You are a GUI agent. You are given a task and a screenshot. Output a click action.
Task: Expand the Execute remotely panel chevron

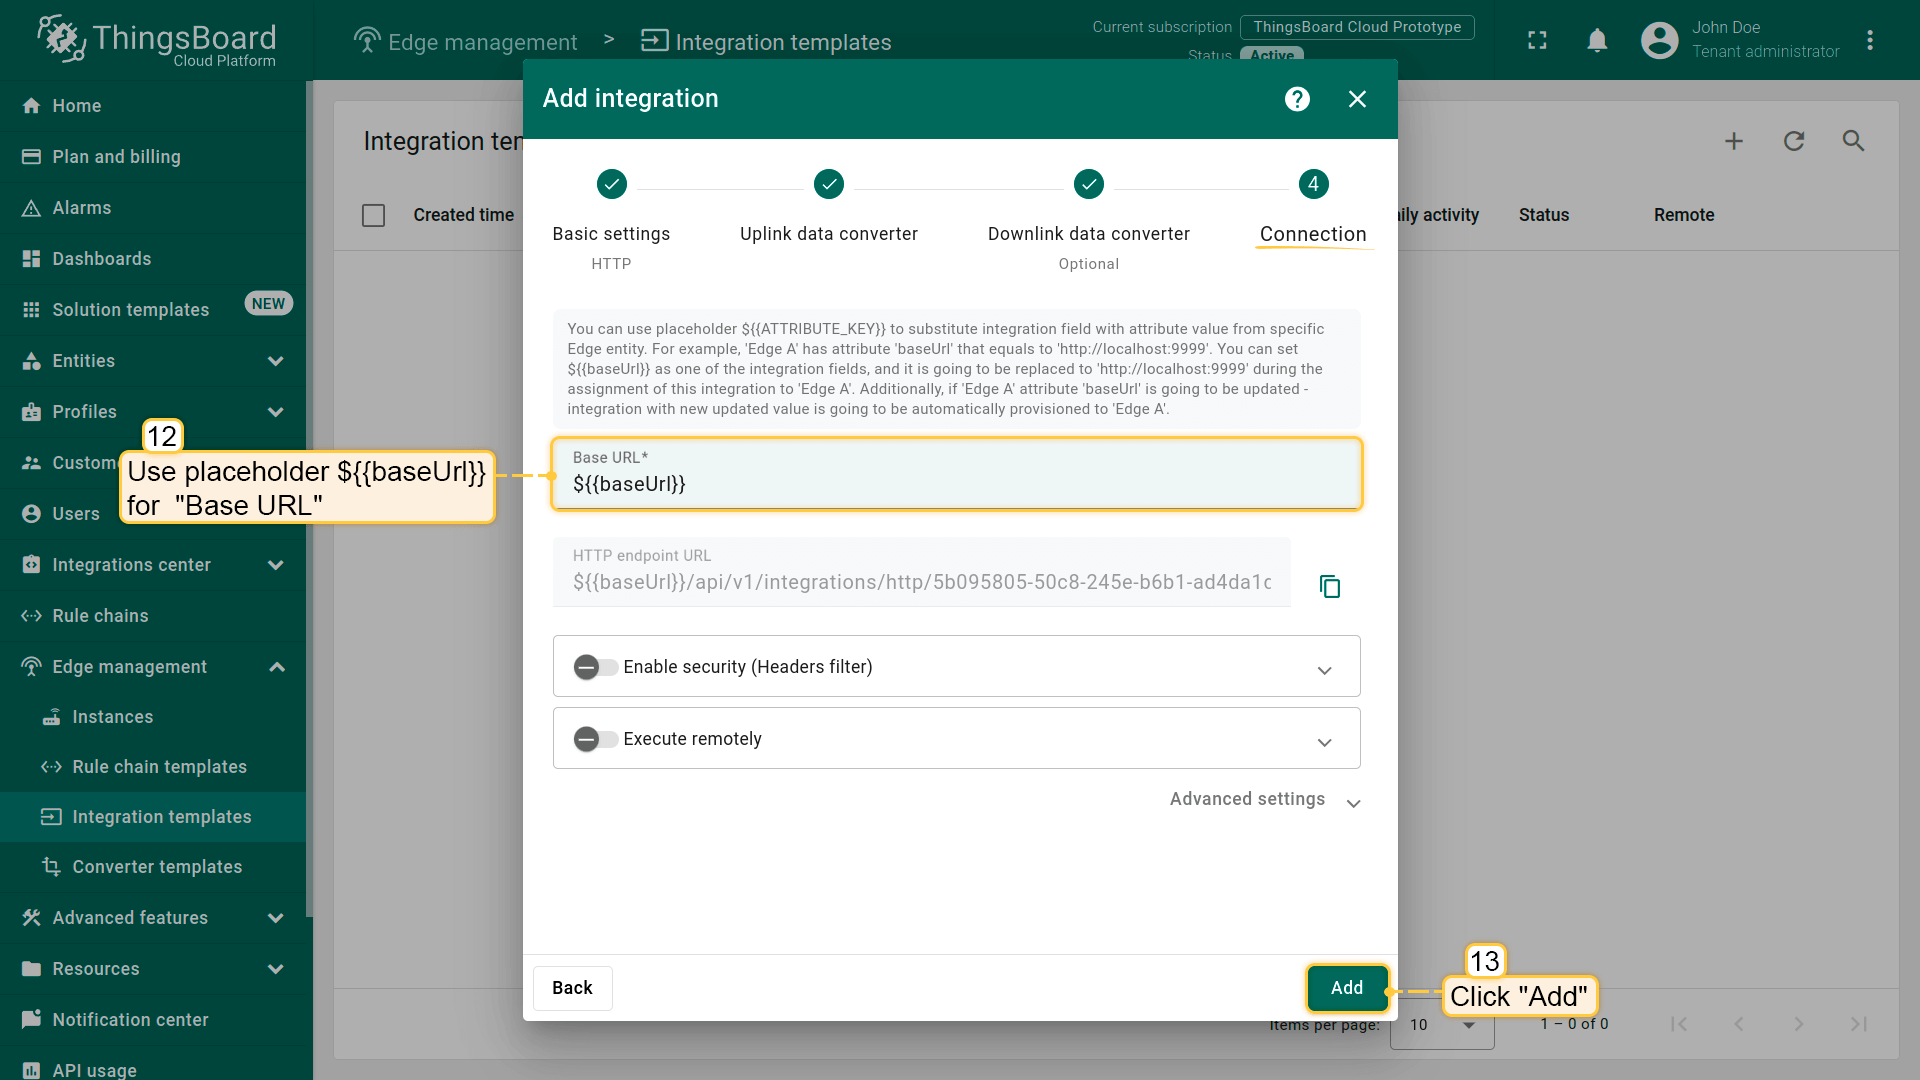pos(1324,742)
